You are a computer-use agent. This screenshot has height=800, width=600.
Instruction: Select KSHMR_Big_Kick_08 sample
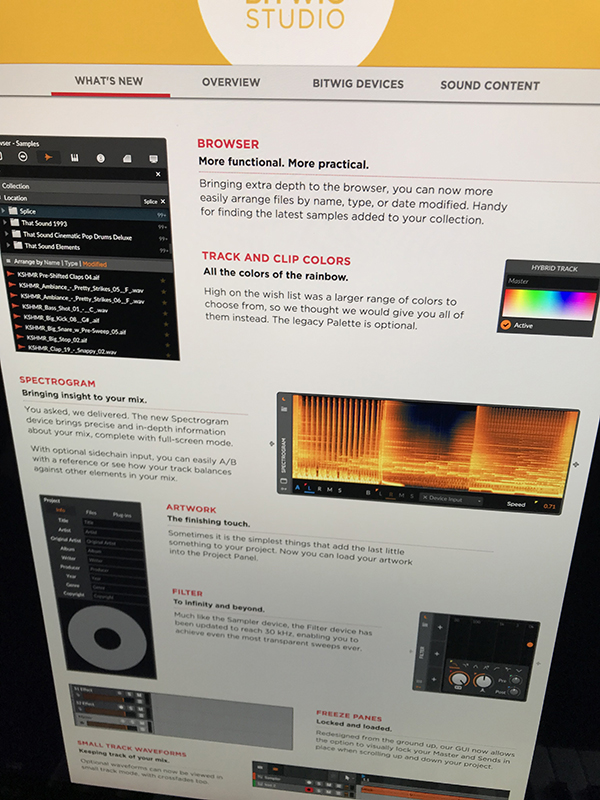click(x=62, y=319)
